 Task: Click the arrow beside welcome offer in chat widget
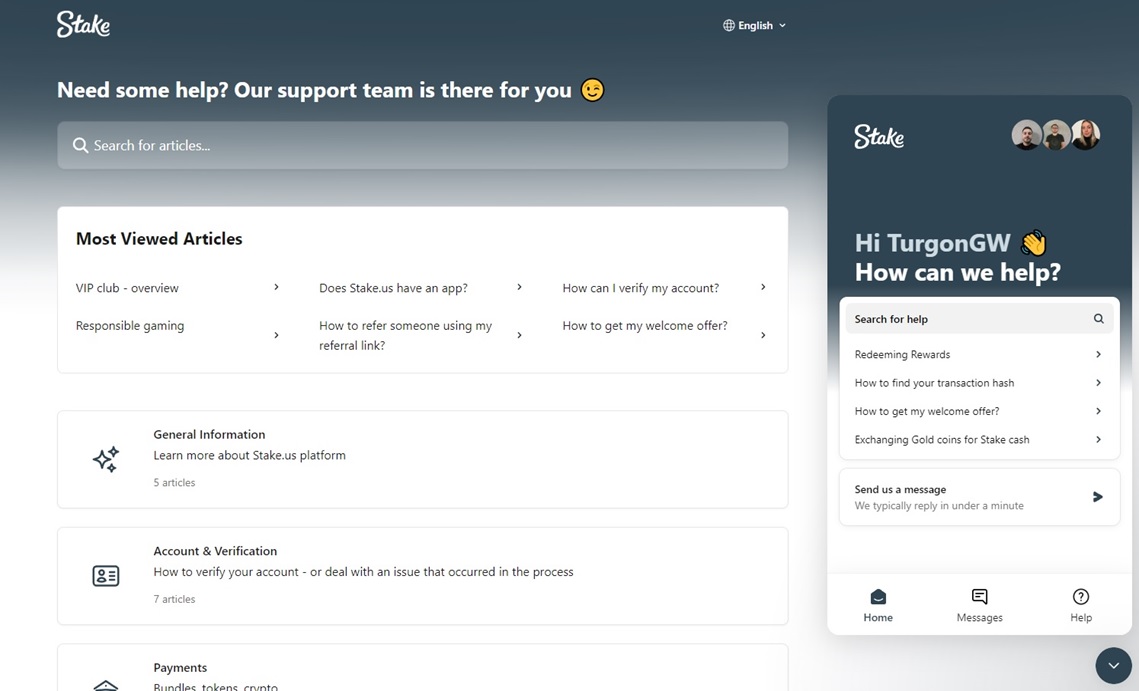[1098, 411]
